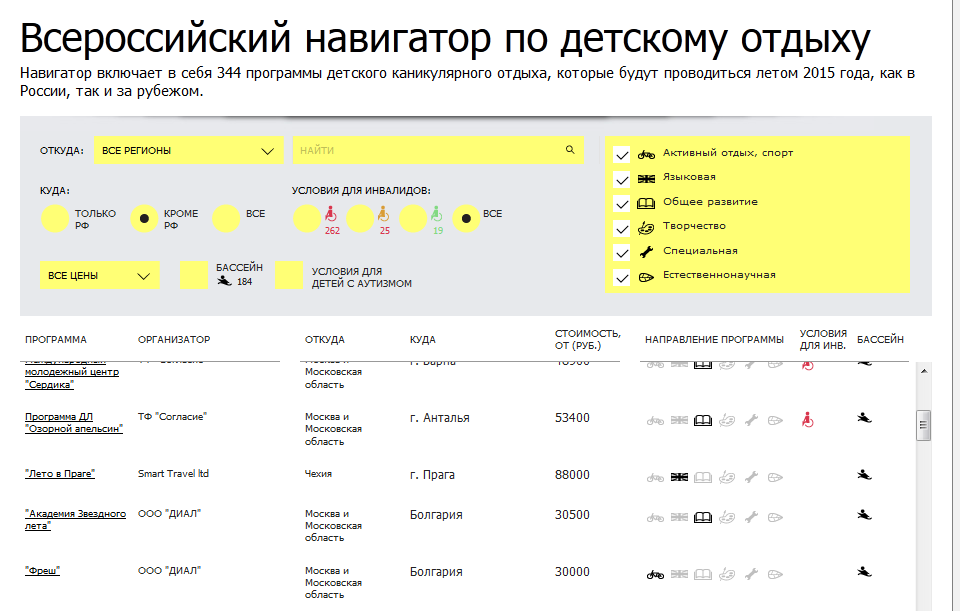Open Академия Звездного лета link
This screenshot has height=611, width=960.
tap(75, 519)
